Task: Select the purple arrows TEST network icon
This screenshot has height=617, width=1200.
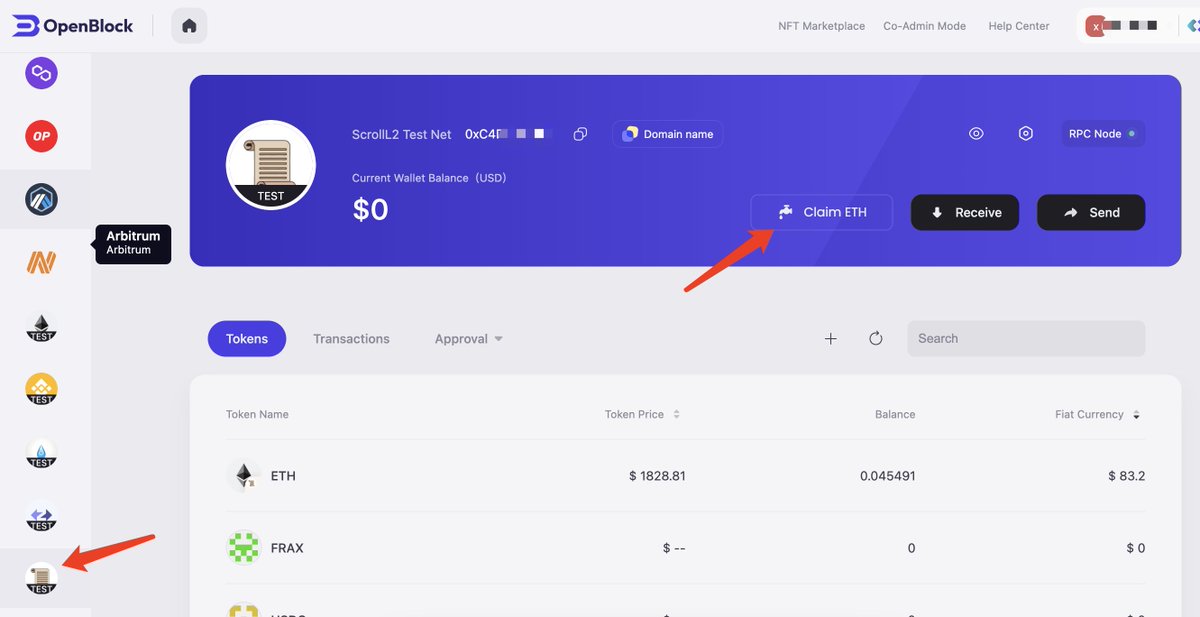Action: coord(42,516)
